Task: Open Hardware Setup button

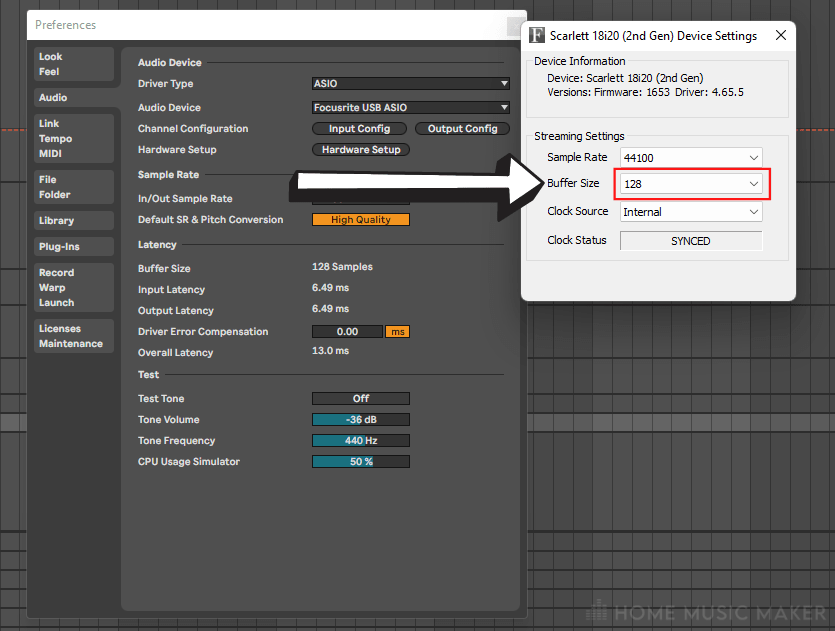Action: (x=361, y=150)
